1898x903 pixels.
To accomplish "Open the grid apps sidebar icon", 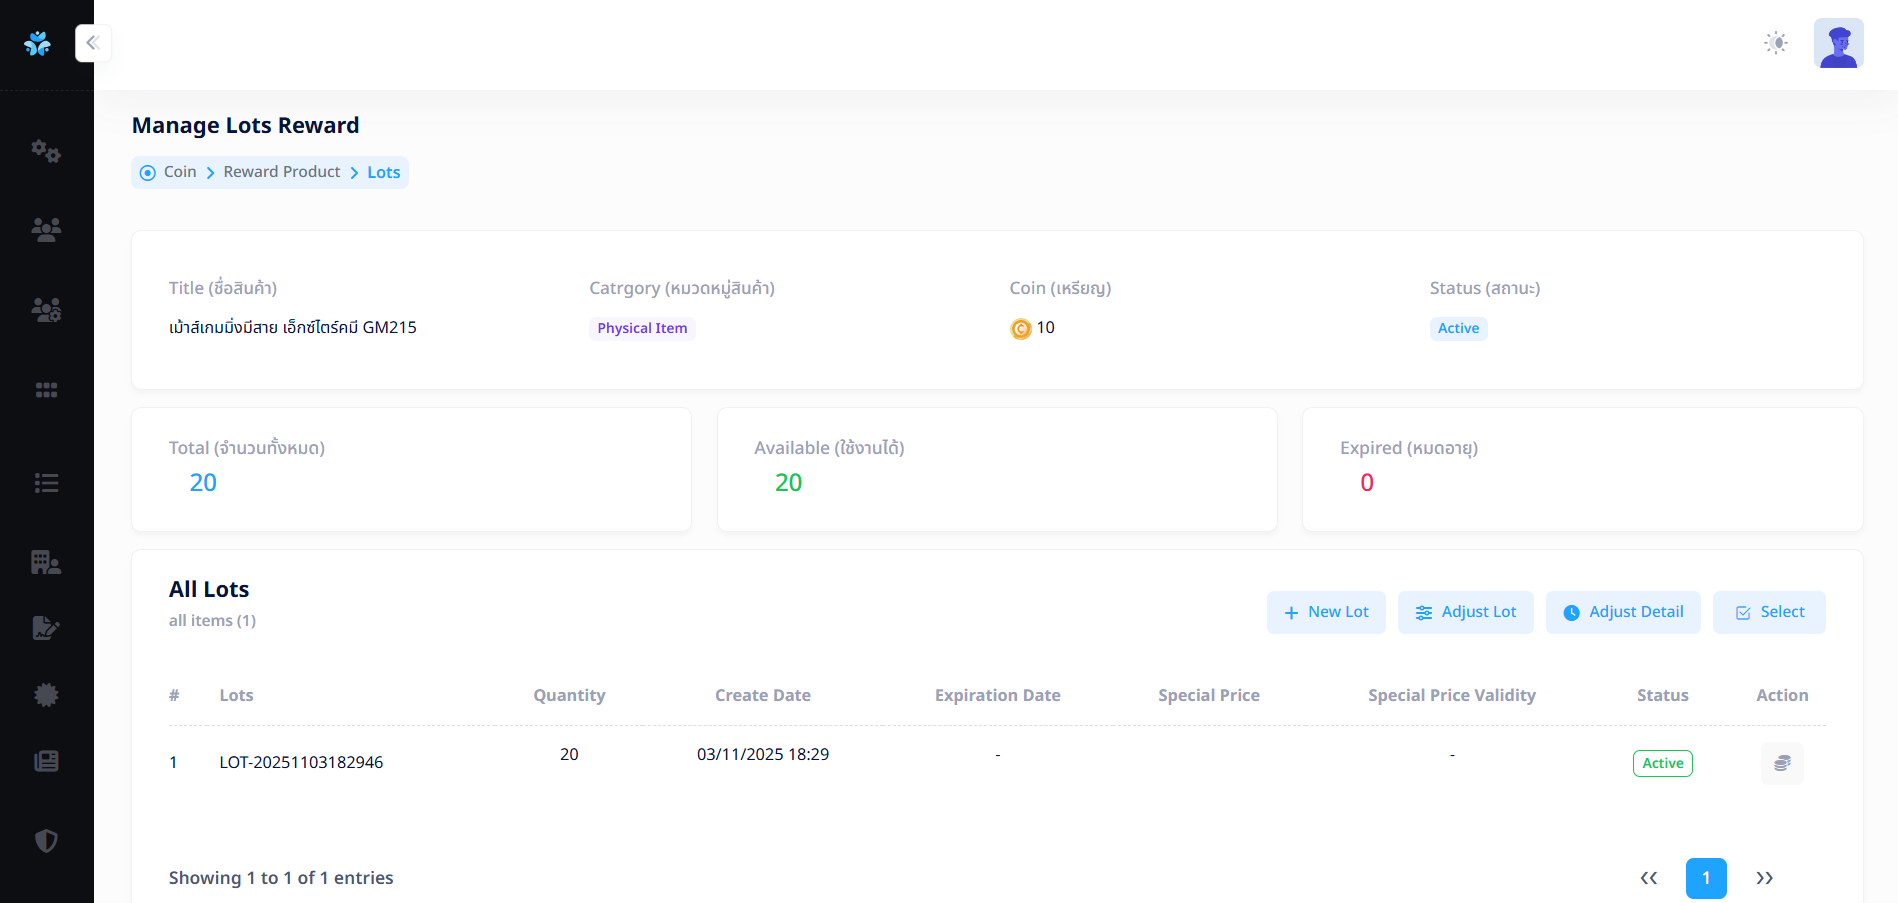I will [x=46, y=390].
